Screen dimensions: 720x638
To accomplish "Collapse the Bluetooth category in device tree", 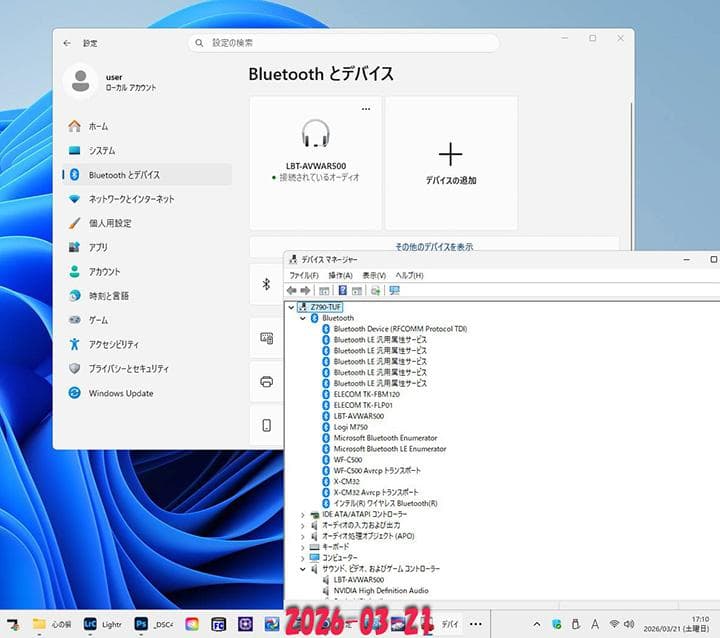I will pyautogui.click(x=303, y=318).
